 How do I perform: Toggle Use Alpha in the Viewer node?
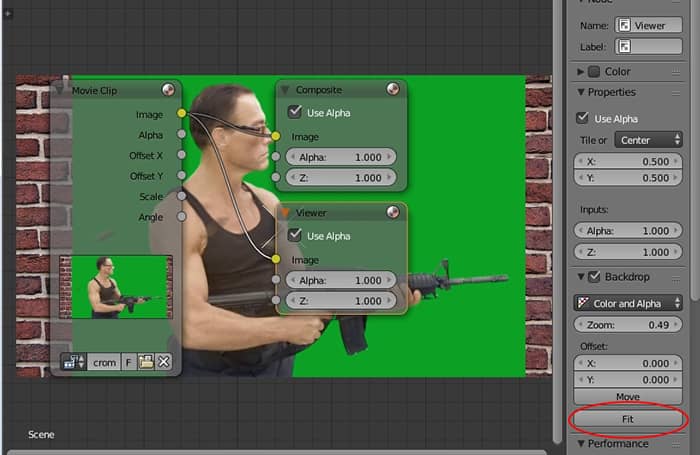(295, 235)
